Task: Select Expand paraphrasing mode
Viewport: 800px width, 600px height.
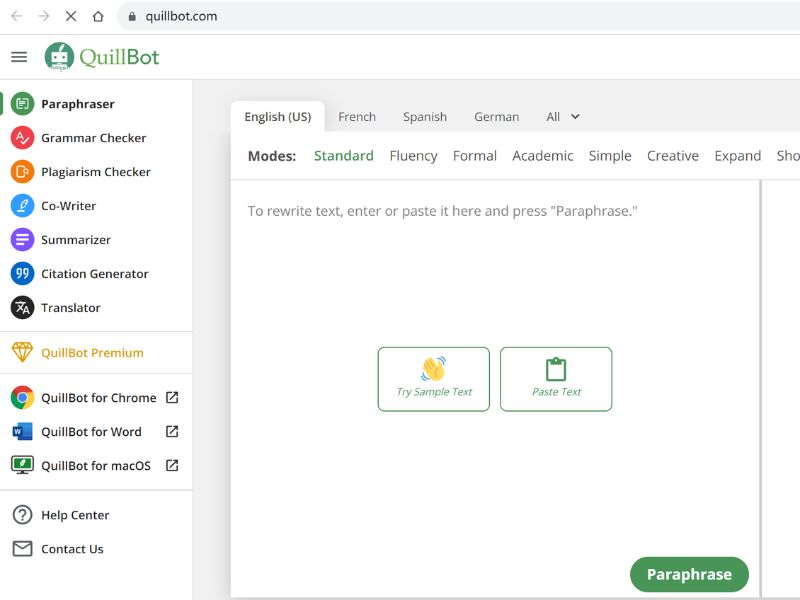Action: pyautogui.click(x=737, y=156)
